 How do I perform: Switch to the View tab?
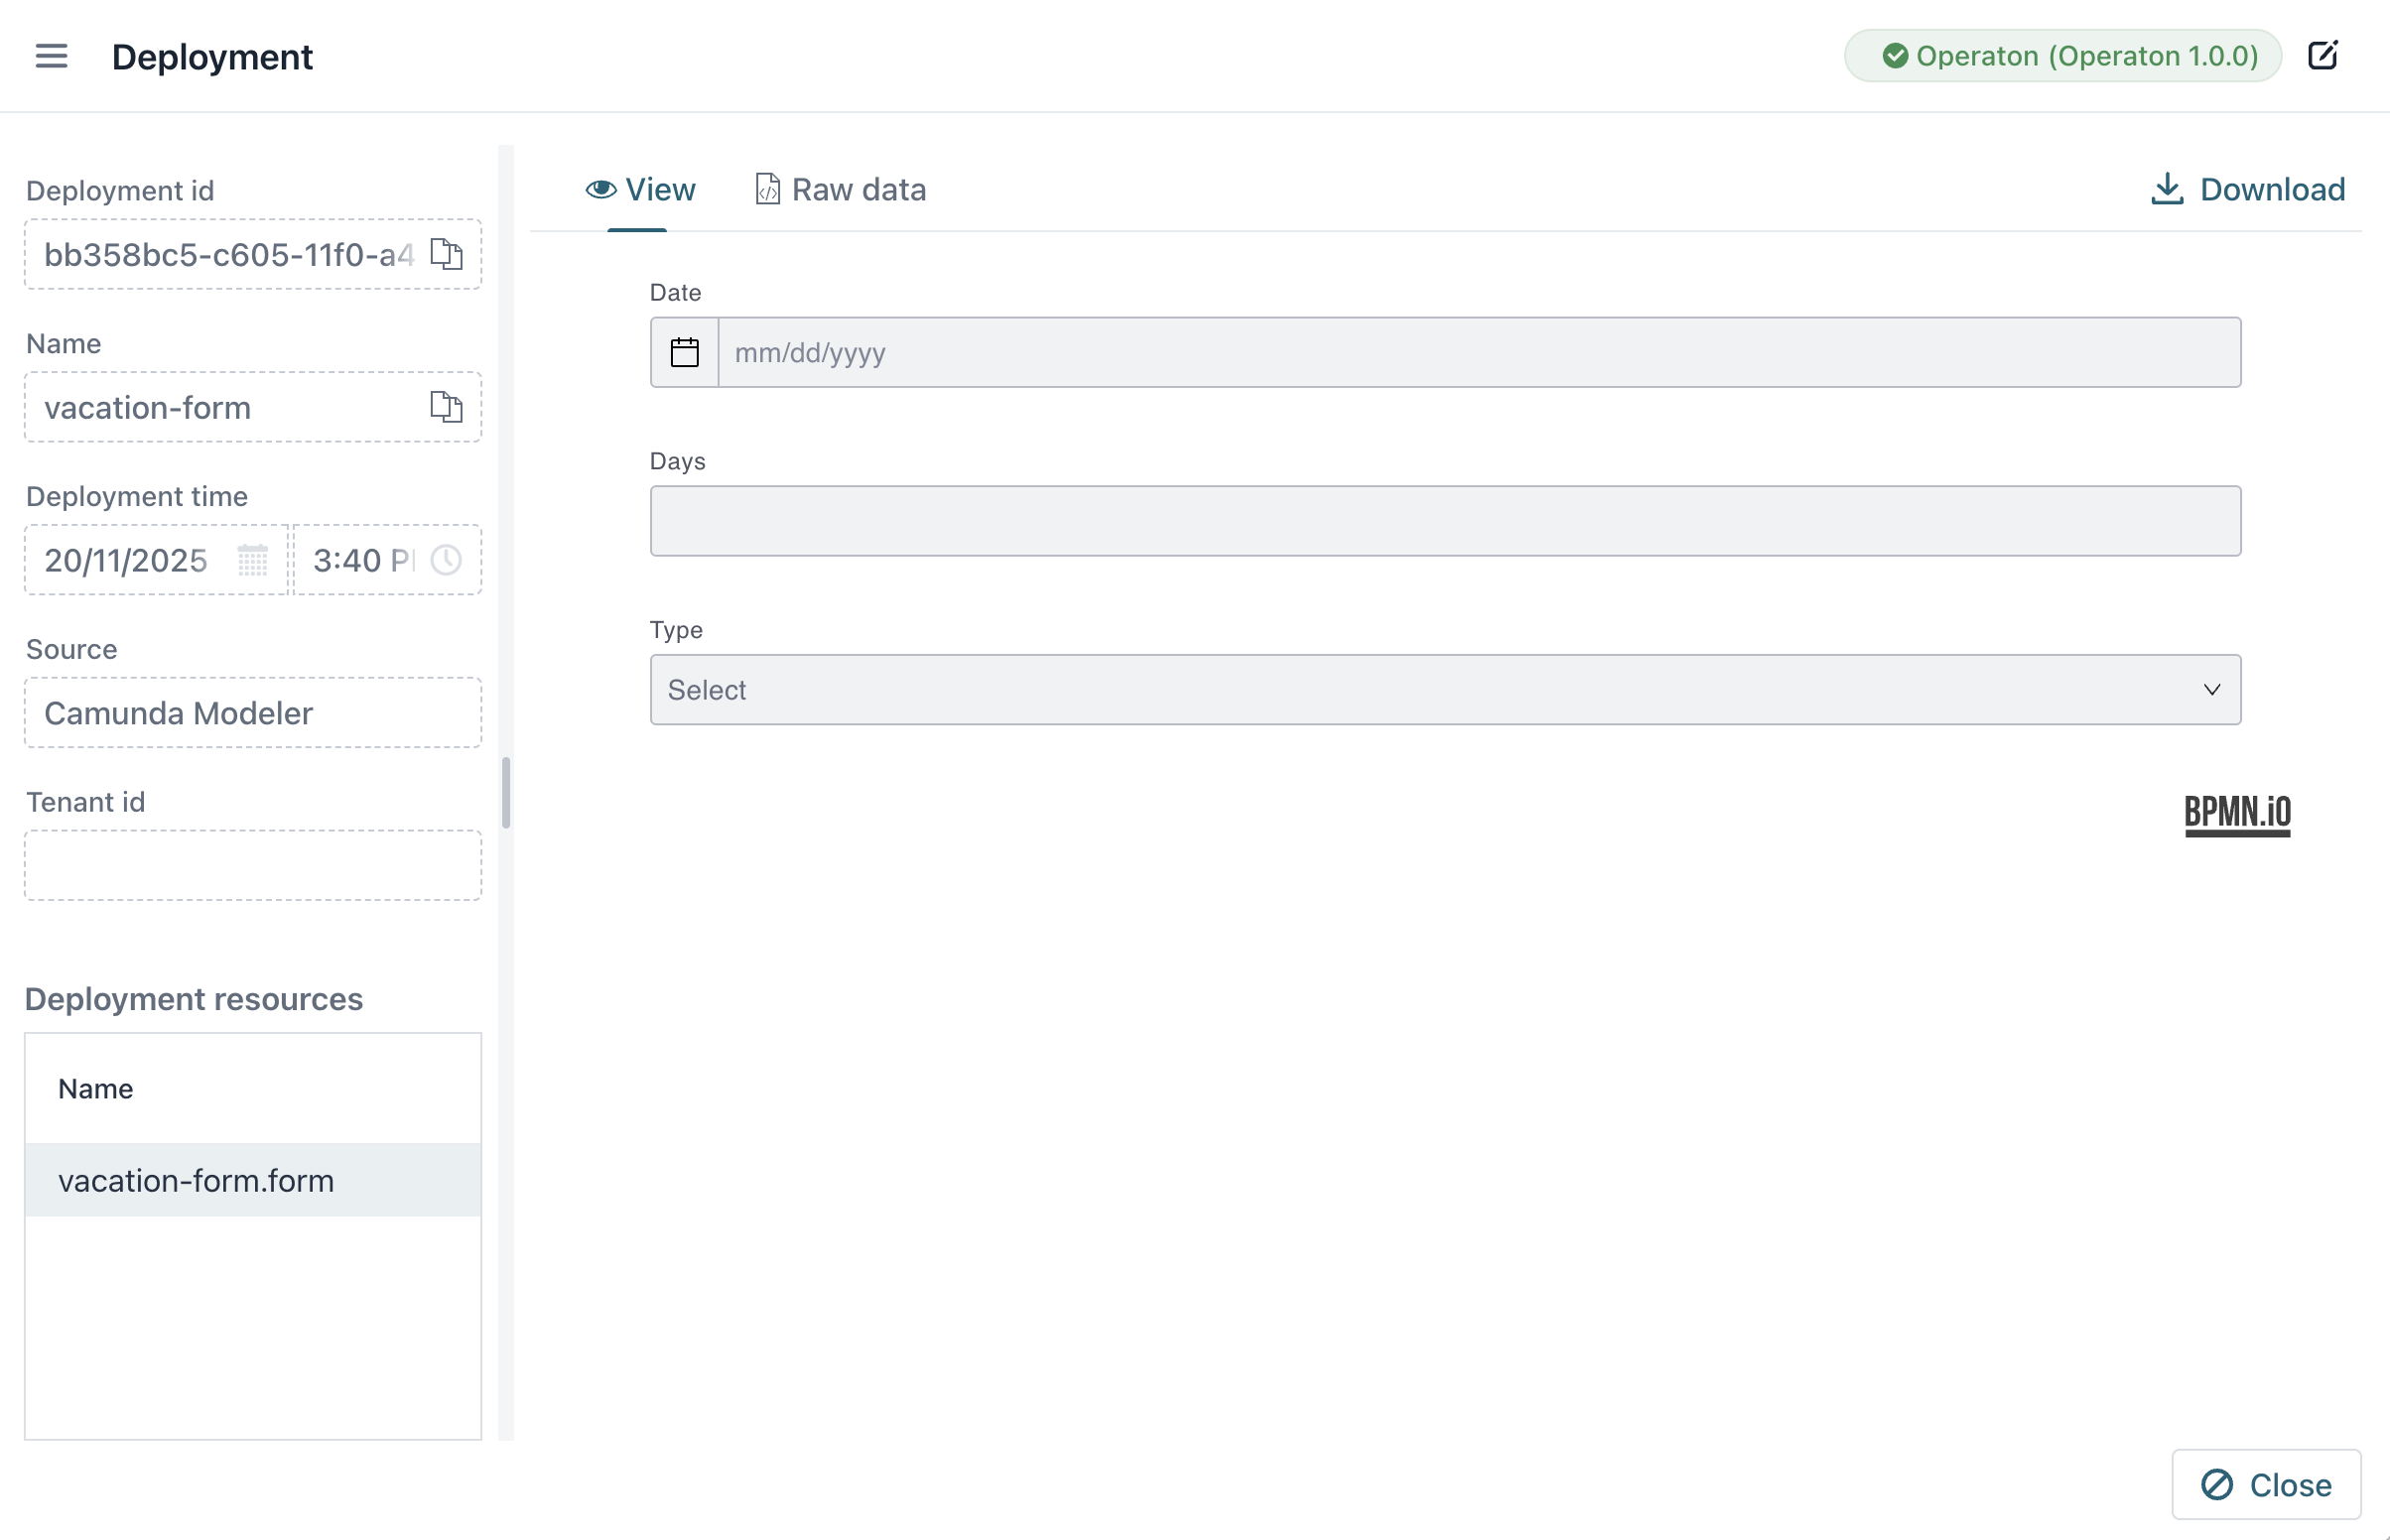640,189
